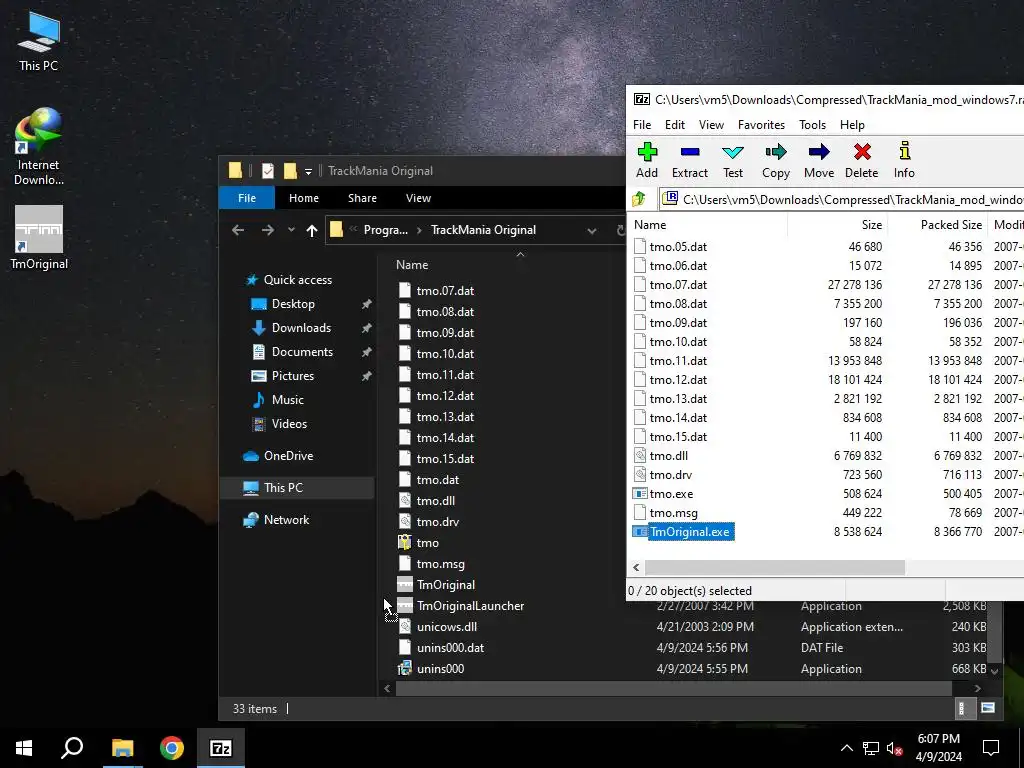The width and height of the screenshot is (1024, 768).
Task: Click TmOriginal desktop shortcut
Action: [39, 238]
